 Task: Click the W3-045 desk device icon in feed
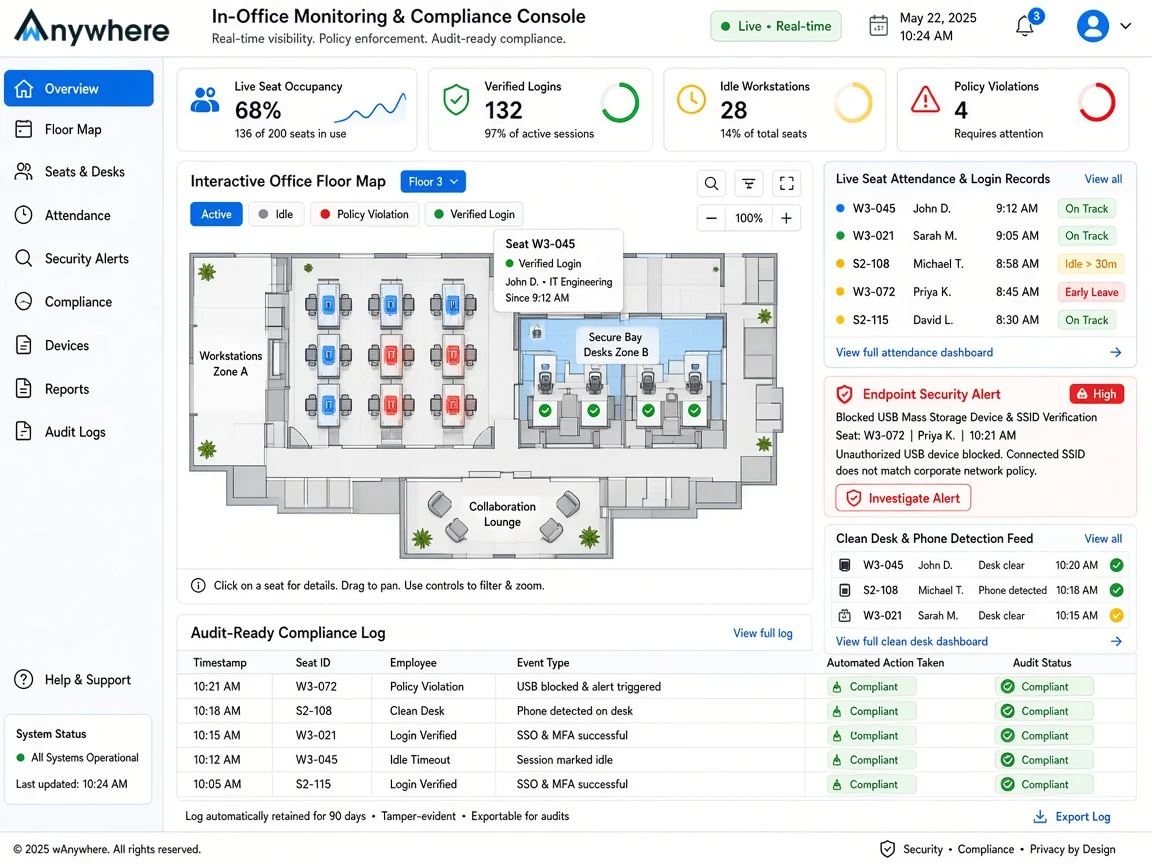click(845, 565)
